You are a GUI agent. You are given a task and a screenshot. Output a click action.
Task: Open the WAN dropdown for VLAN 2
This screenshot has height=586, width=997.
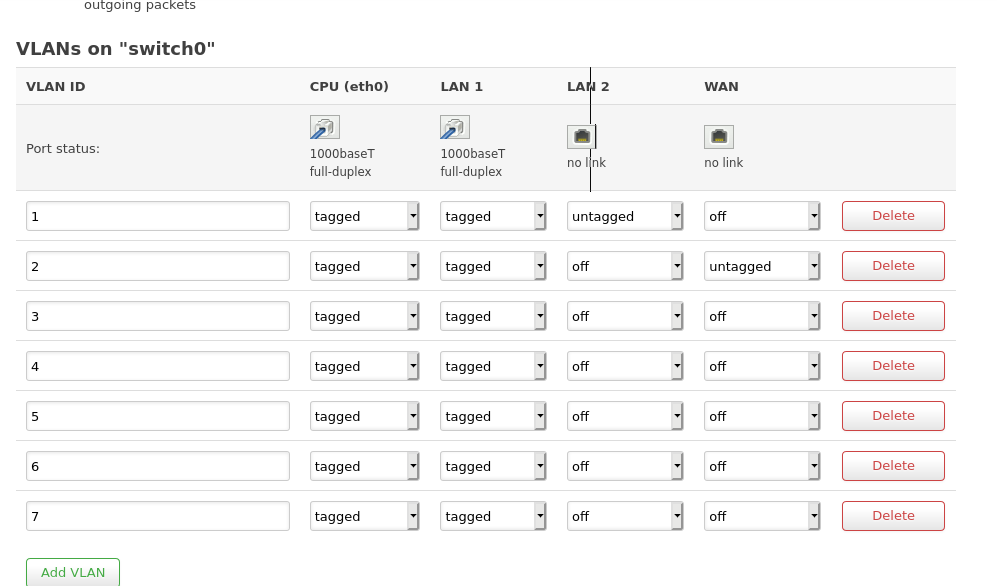(x=761, y=266)
